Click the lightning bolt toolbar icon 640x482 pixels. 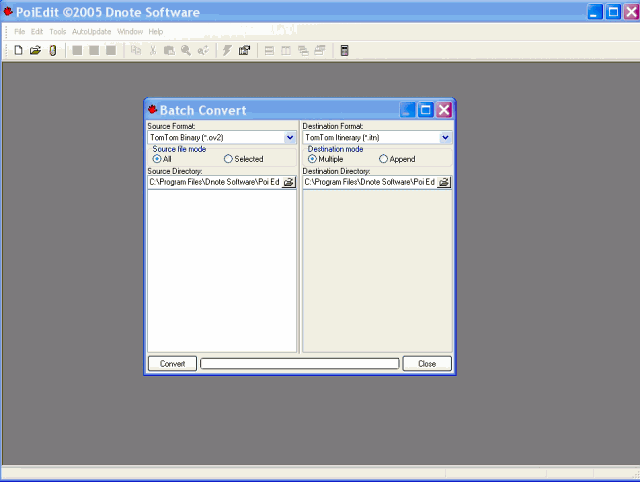pos(227,50)
